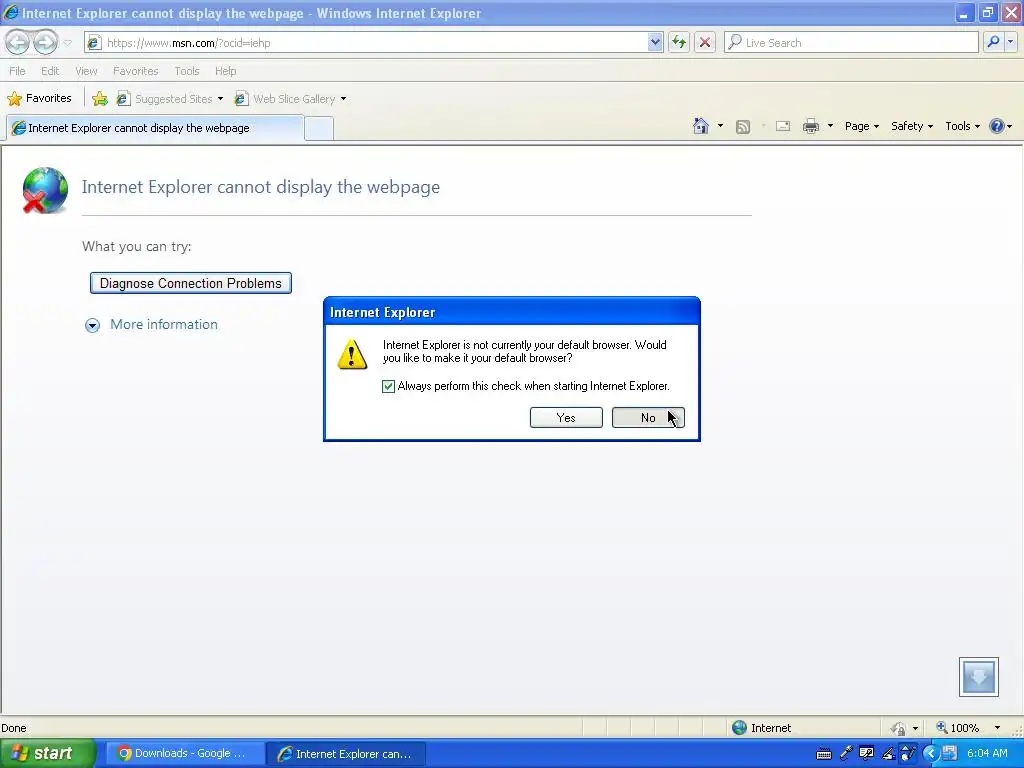Viewport: 1024px width, 768px height.
Task: Open the Favorites menu
Action: [136, 71]
